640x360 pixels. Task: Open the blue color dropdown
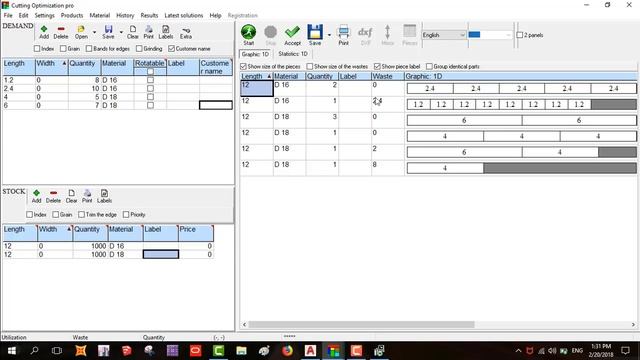click(489, 35)
